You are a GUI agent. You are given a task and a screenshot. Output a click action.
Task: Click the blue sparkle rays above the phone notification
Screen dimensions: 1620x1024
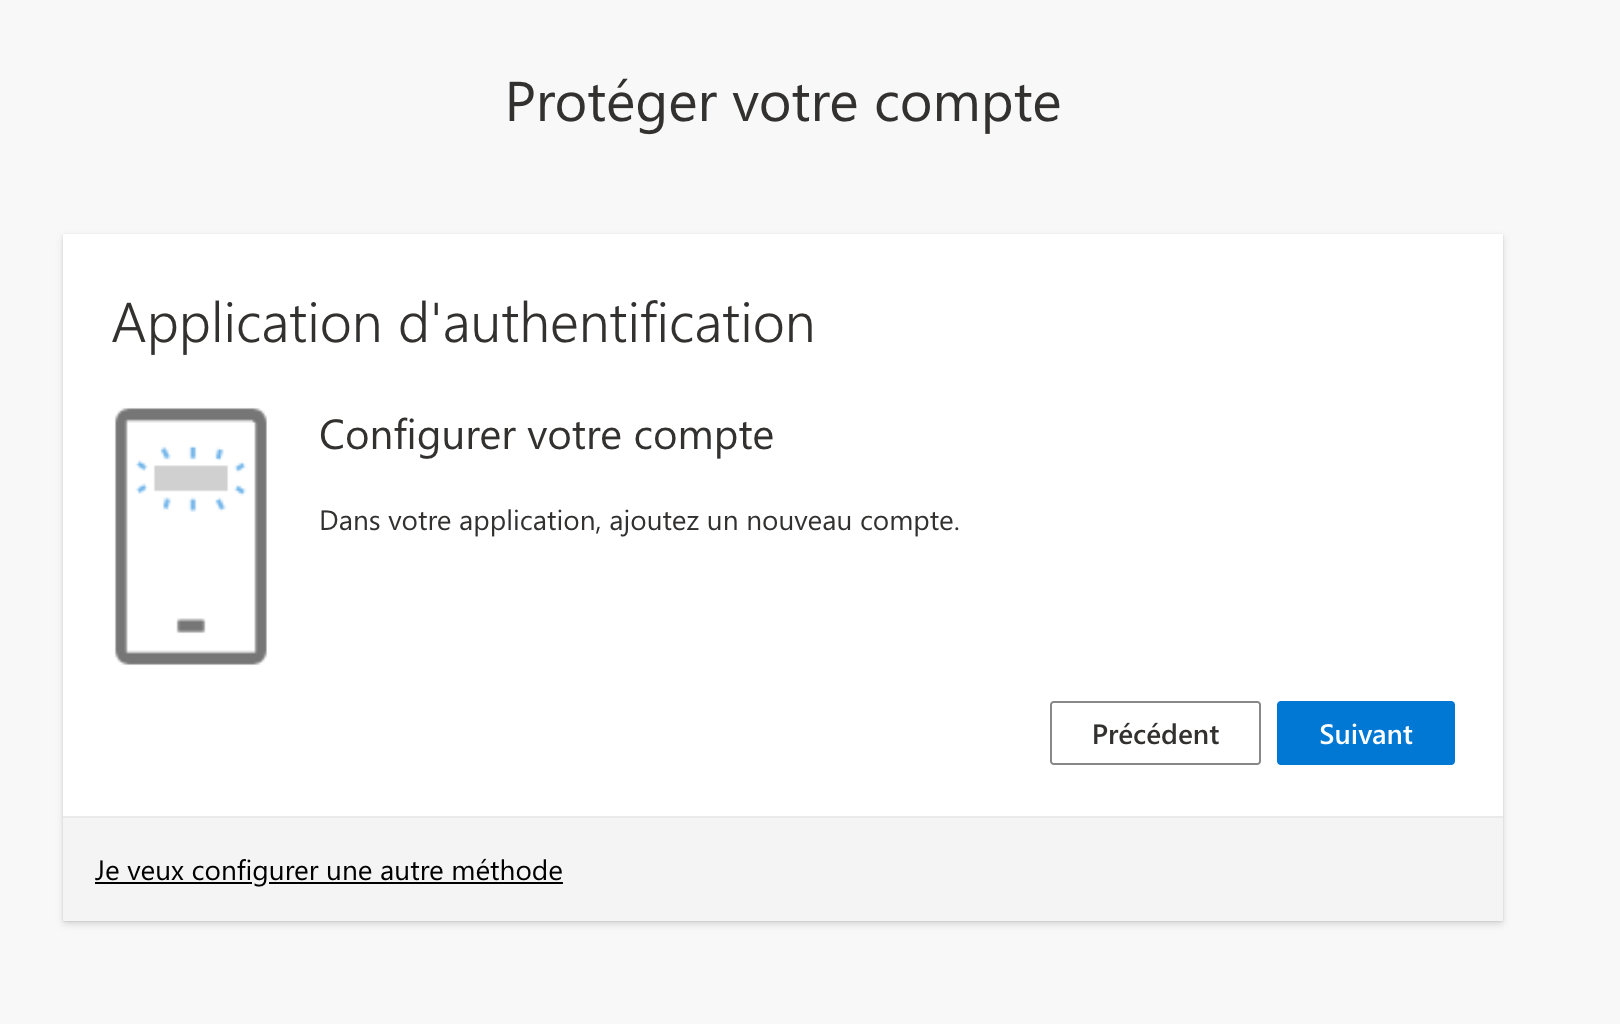(x=192, y=453)
